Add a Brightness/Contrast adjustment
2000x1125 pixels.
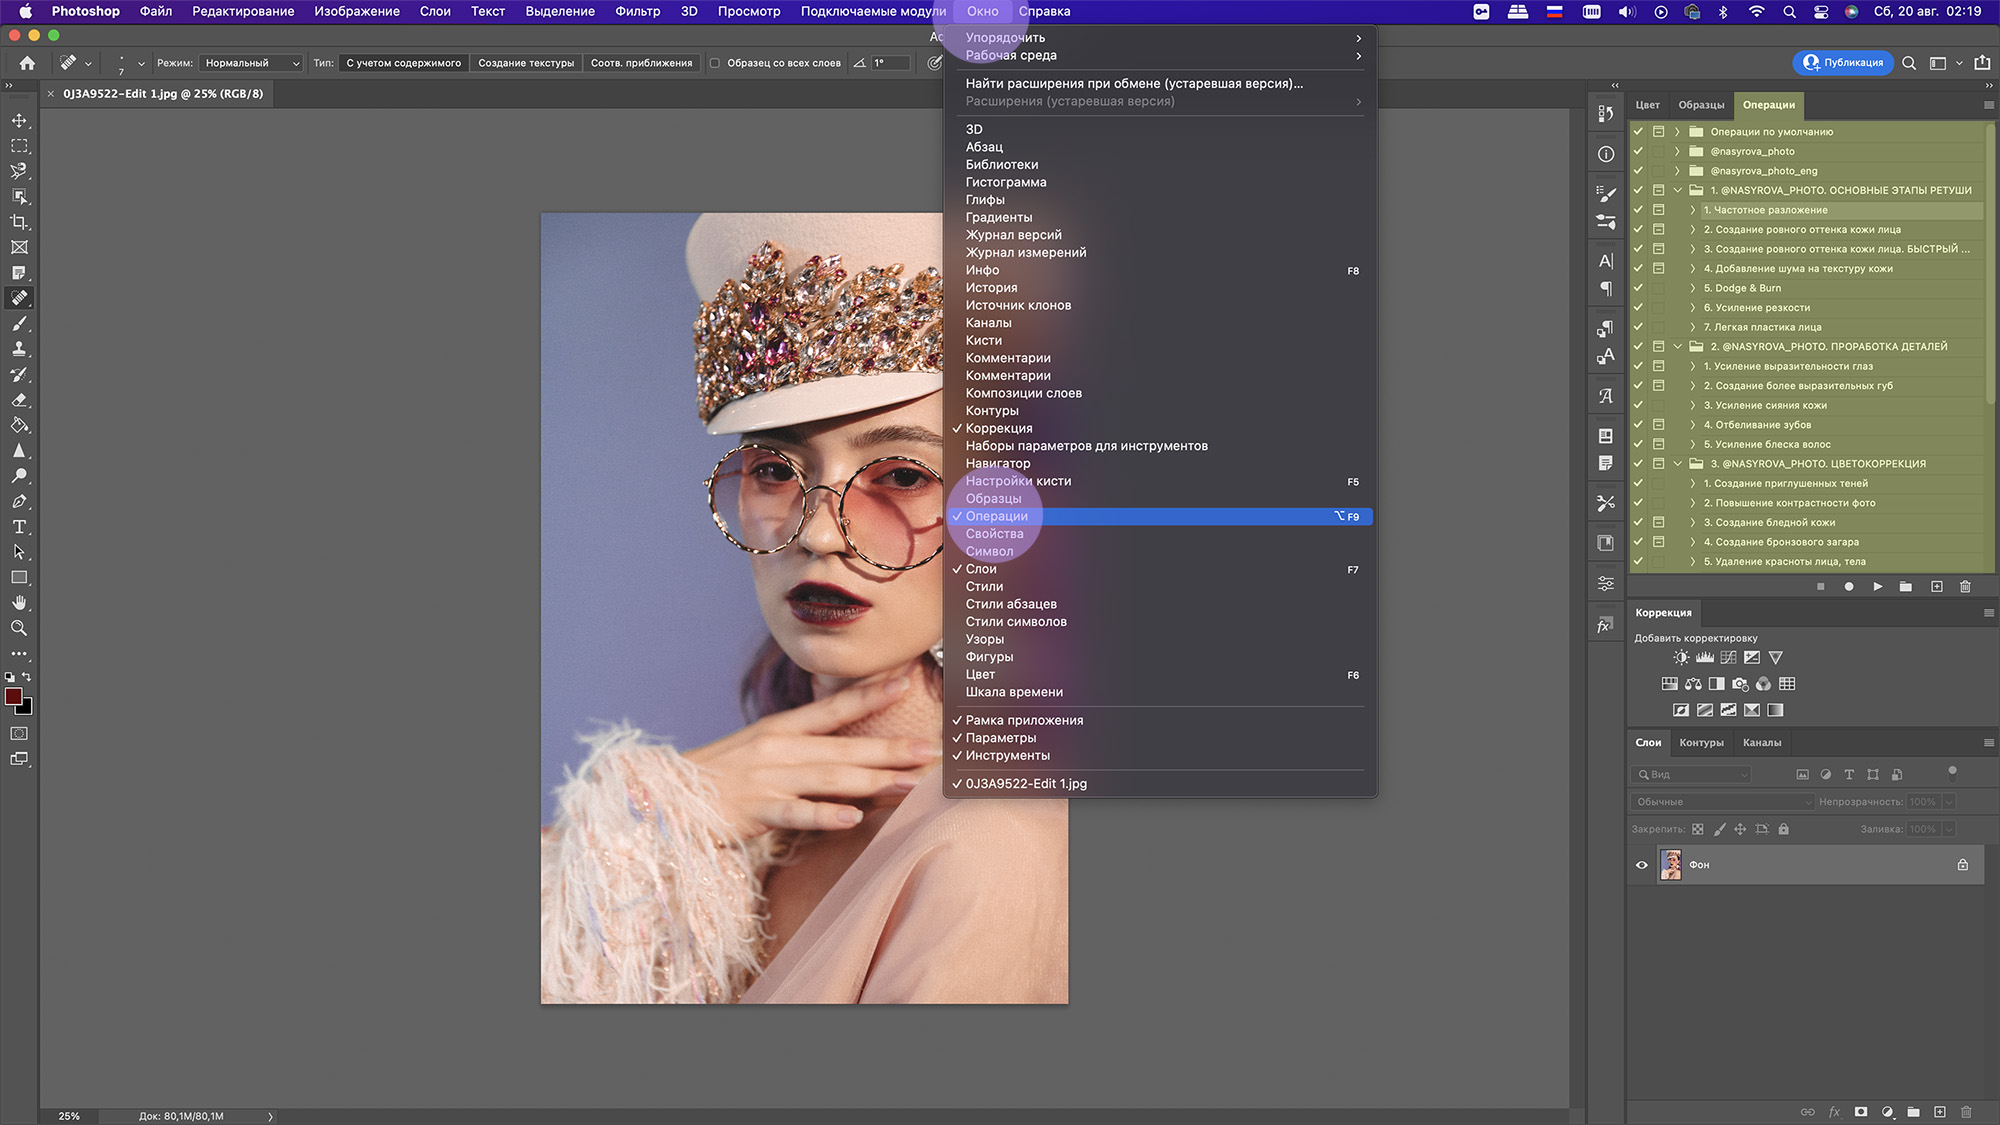click(x=1681, y=658)
